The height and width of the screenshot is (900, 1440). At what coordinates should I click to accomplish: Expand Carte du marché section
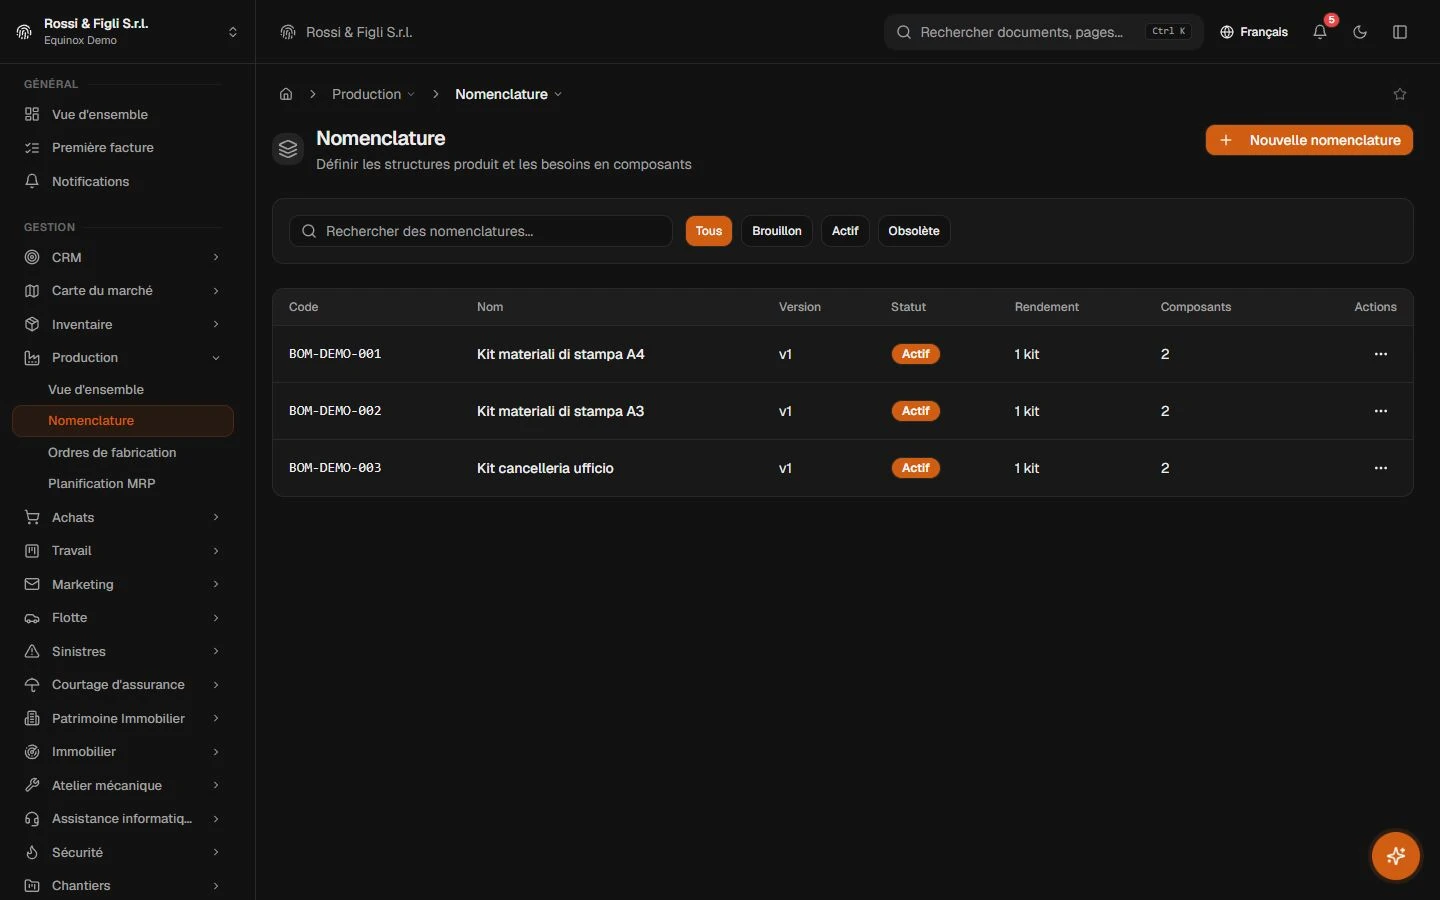pyautogui.click(x=122, y=290)
